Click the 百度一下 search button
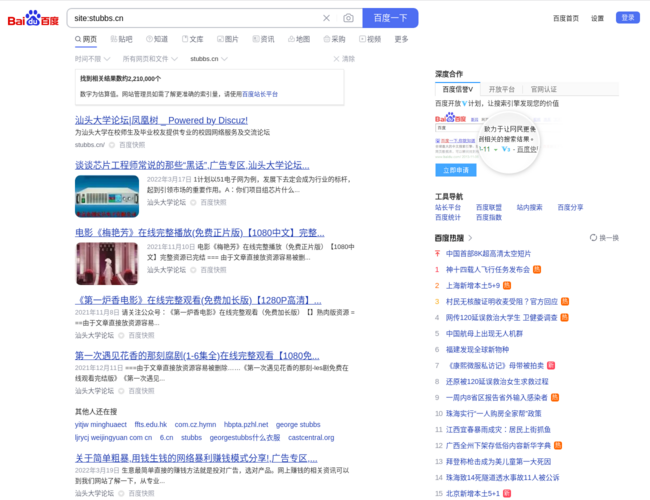This screenshot has width=650, height=500. tap(390, 18)
